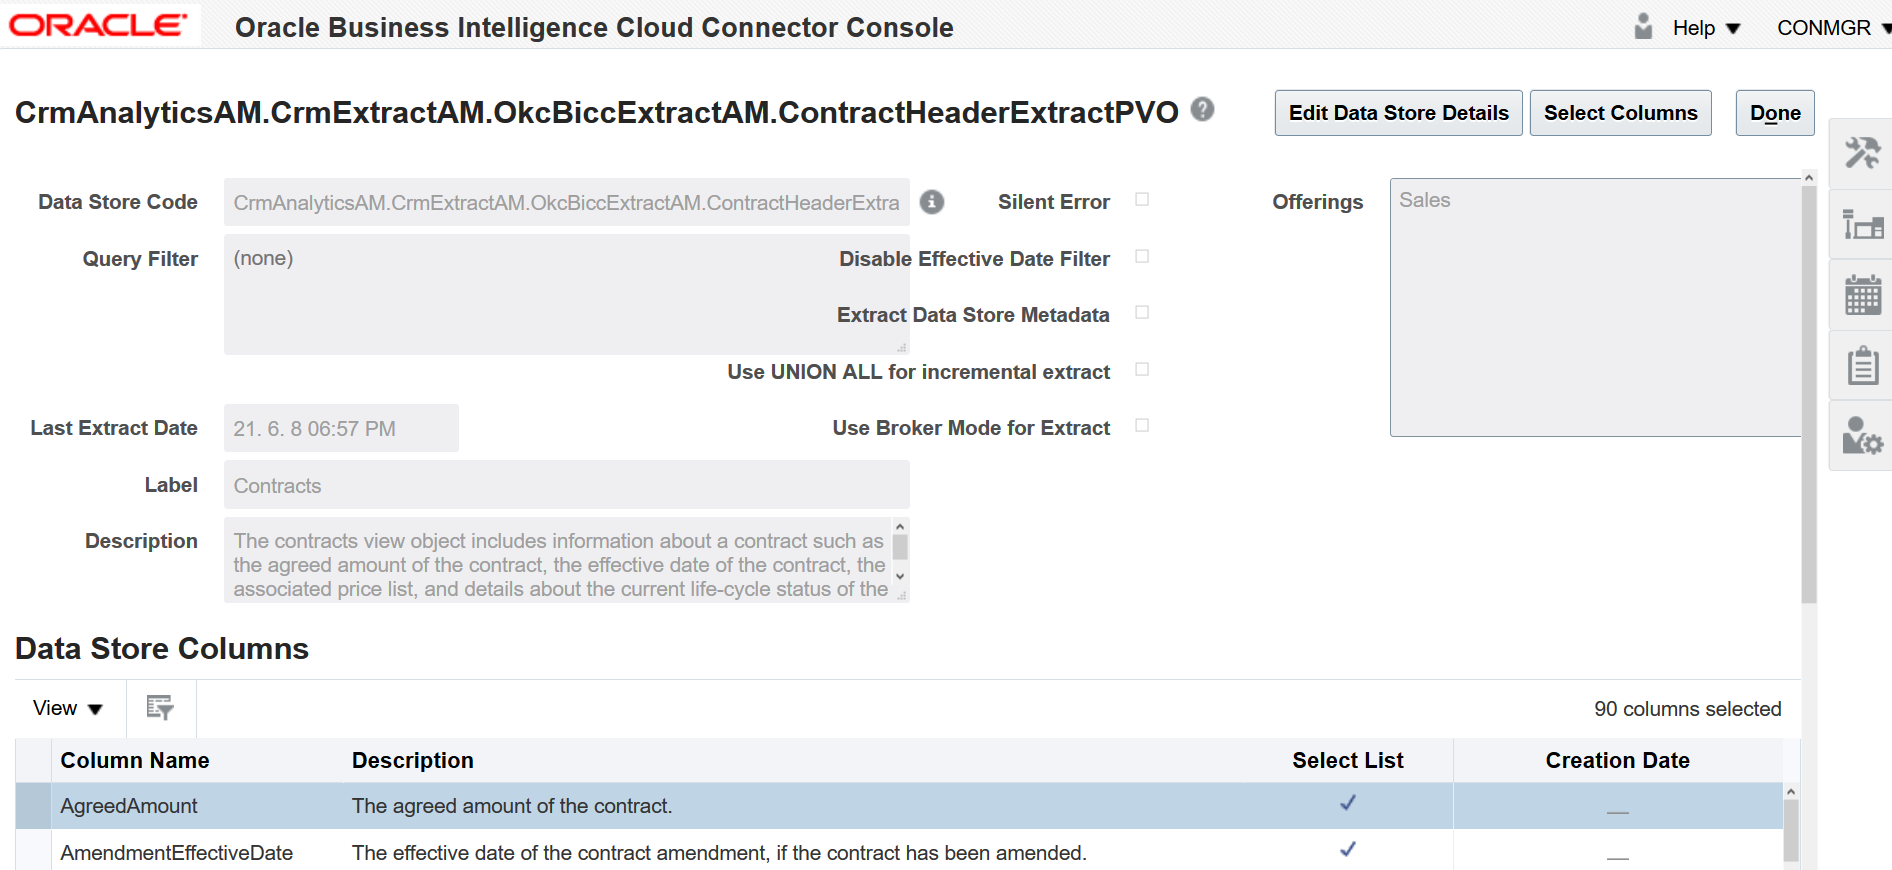
Task: Check the Extract Data Store Metadata box
Action: pos(1142,313)
